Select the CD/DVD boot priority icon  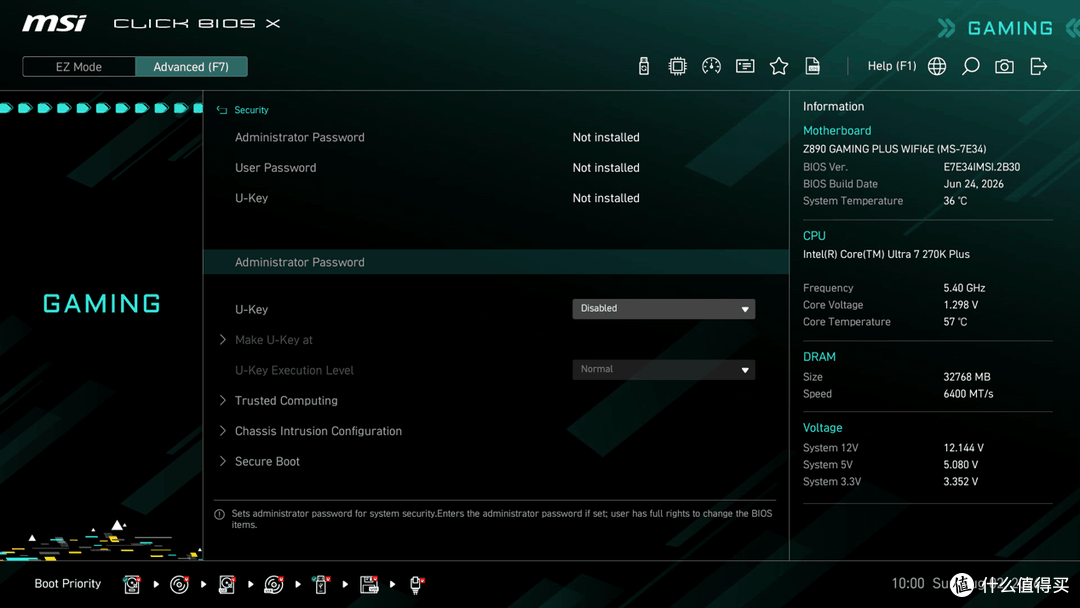point(179,585)
